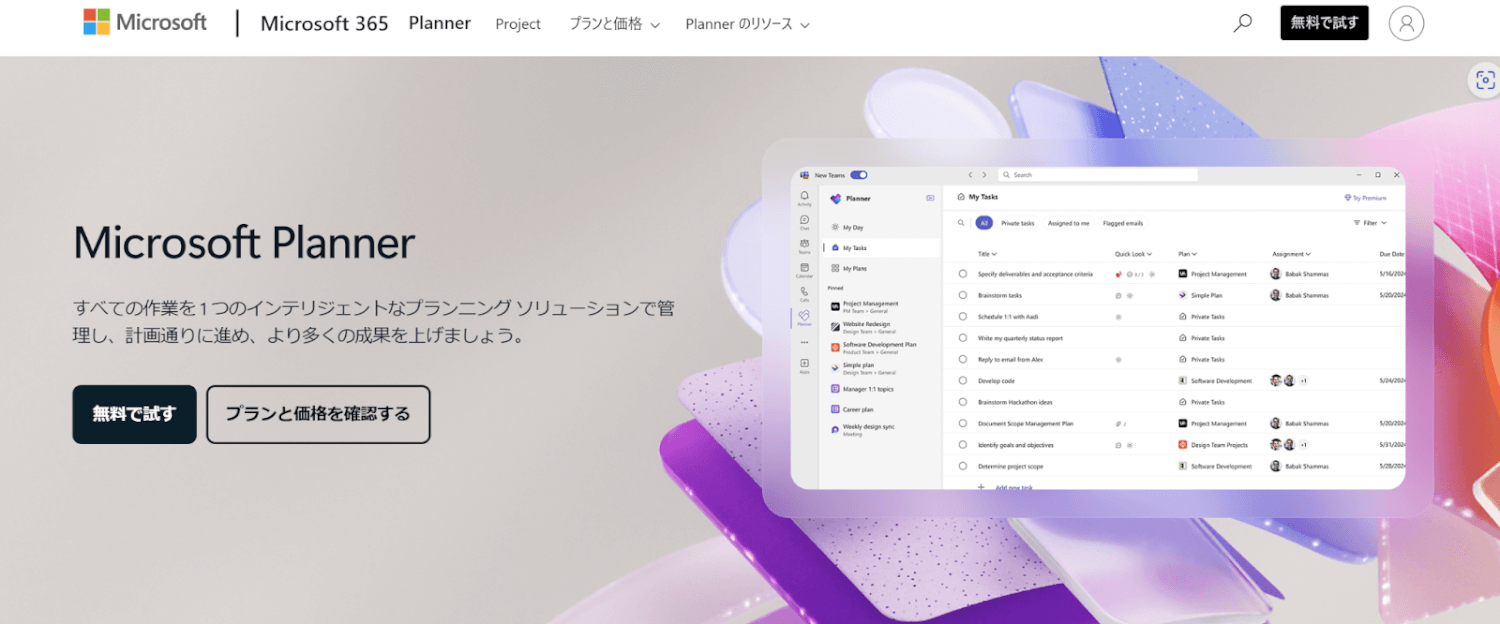
Task: Open the Website Redesign pinned plan
Action: tap(865, 327)
